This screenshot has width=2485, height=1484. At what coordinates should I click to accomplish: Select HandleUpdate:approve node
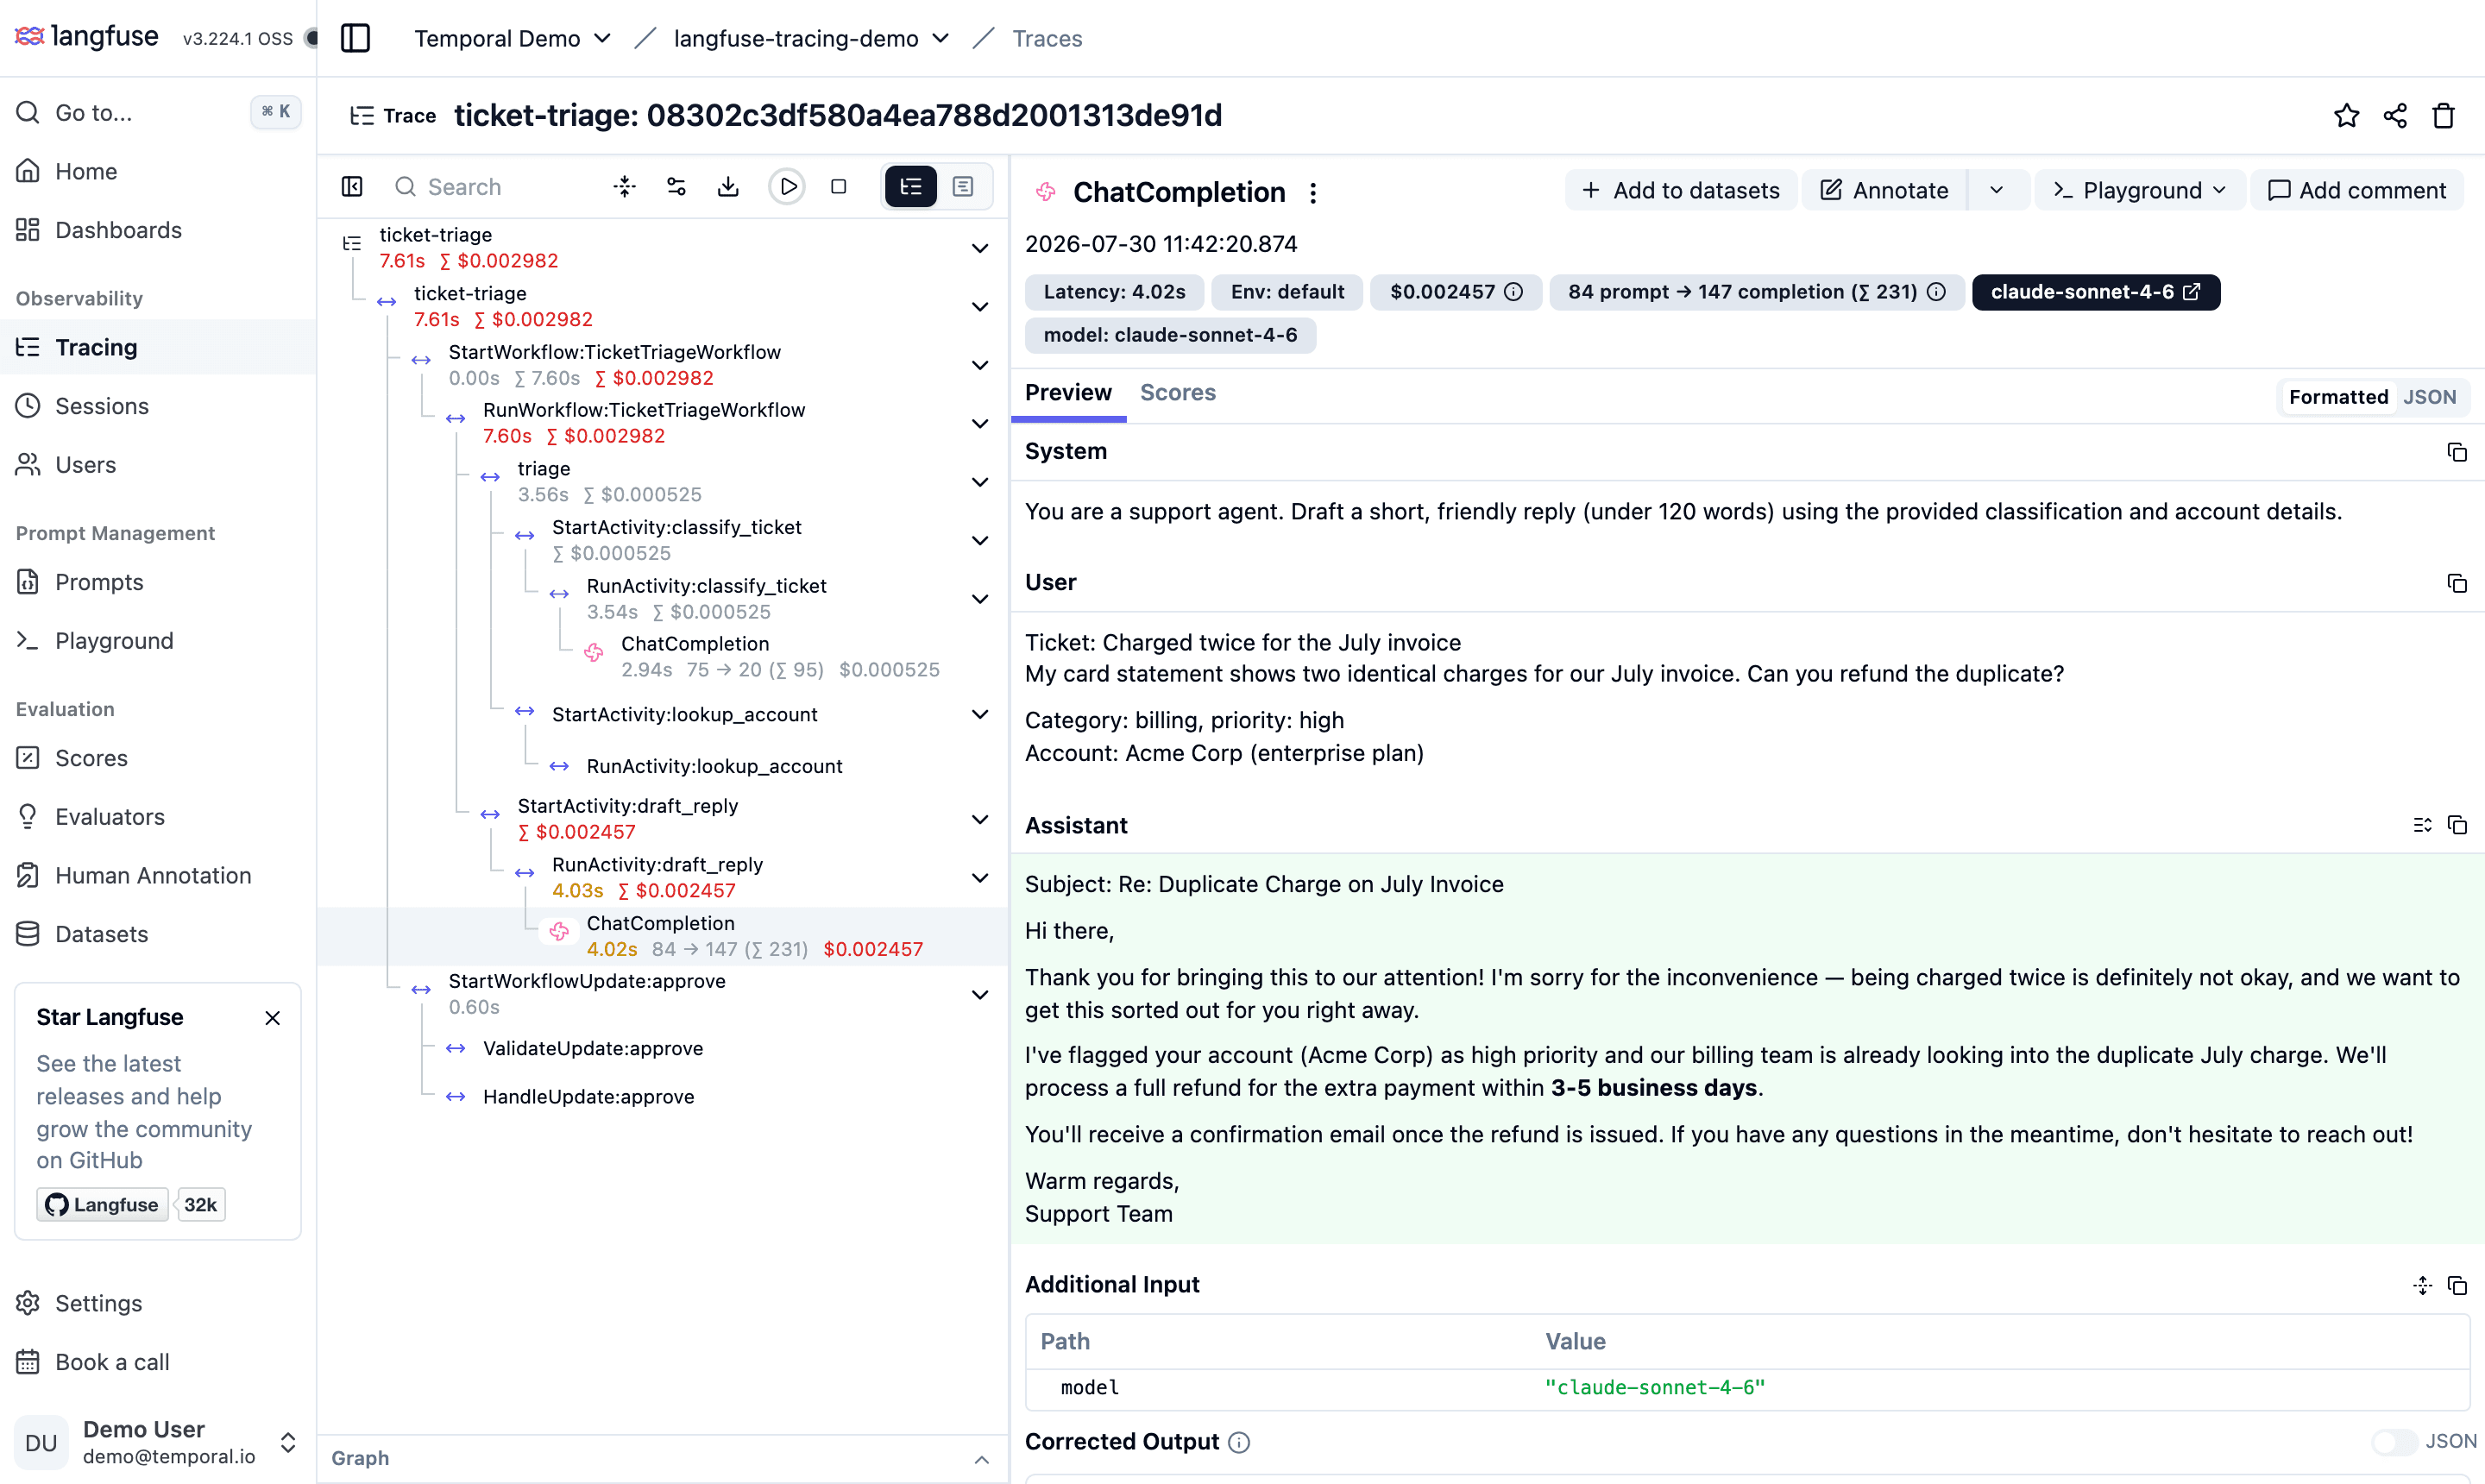tap(588, 1097)
